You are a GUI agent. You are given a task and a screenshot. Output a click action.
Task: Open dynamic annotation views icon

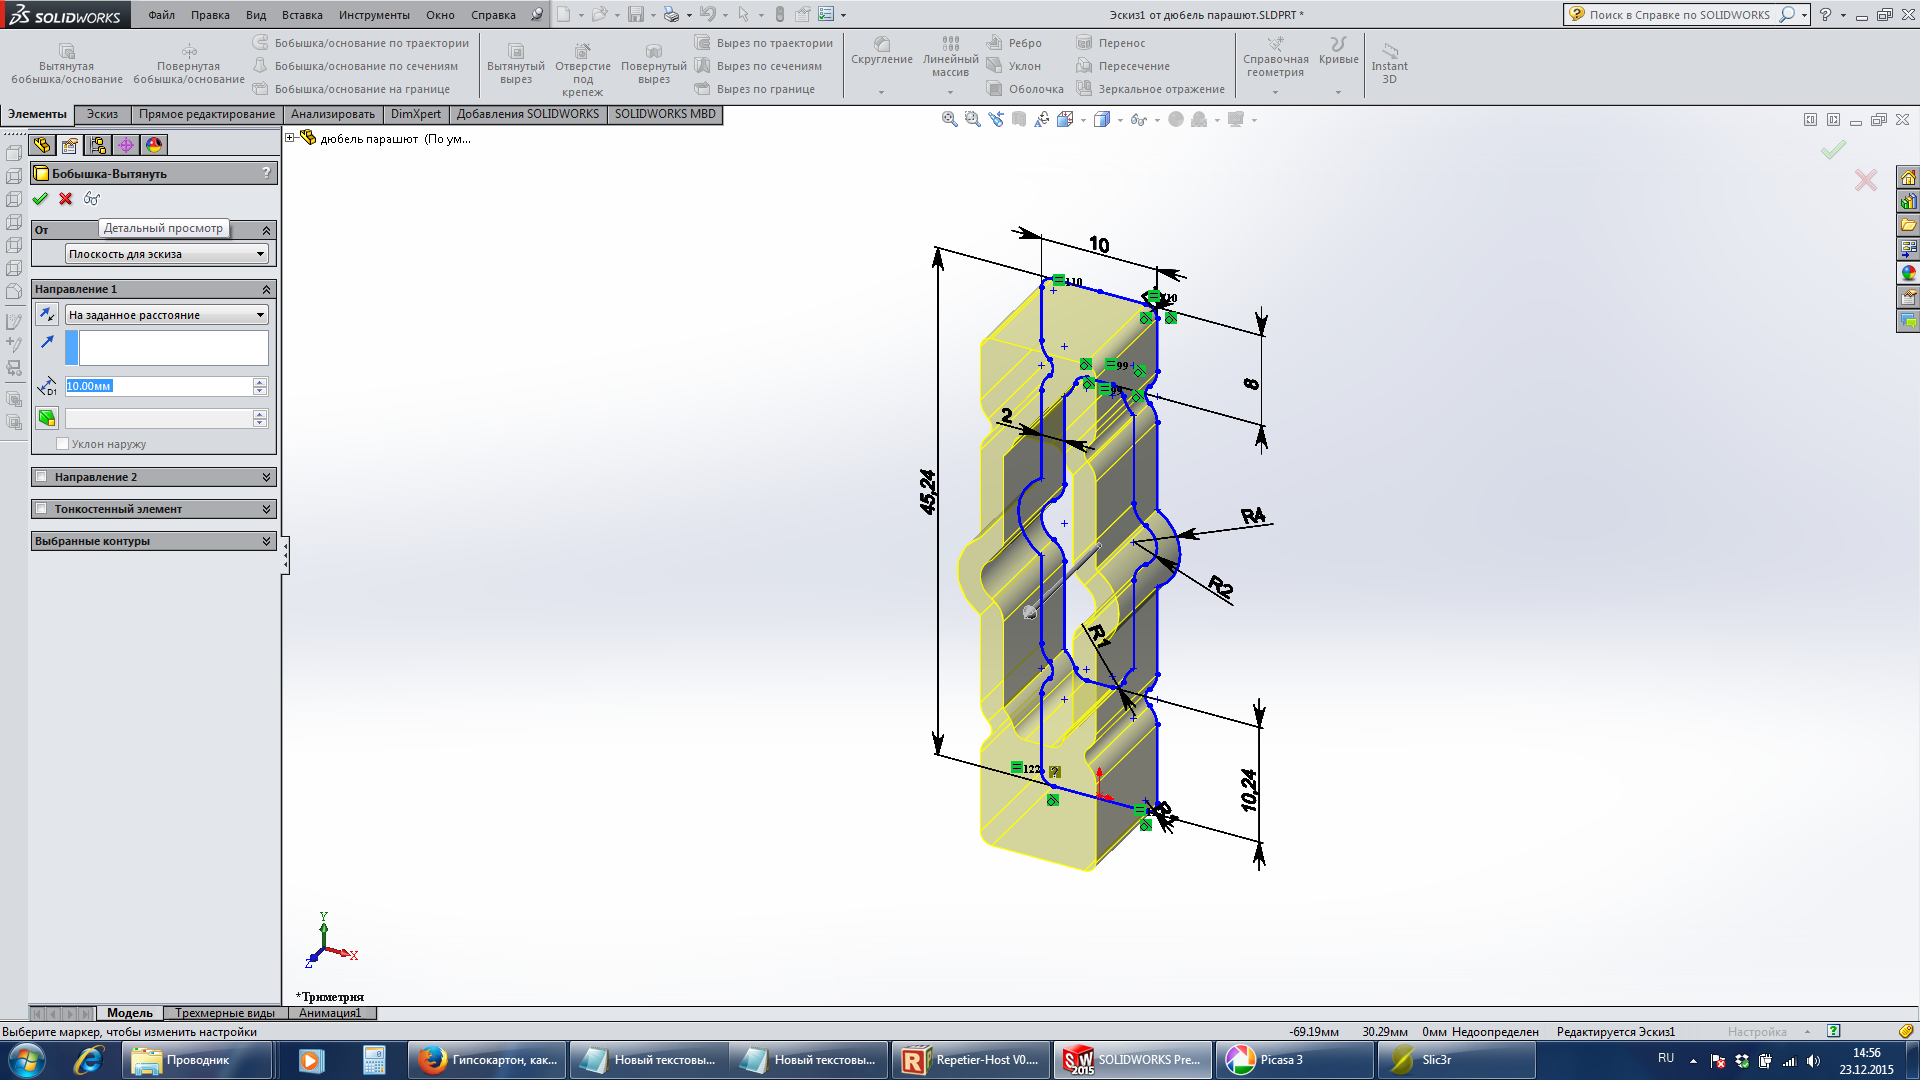(1043, 119)
